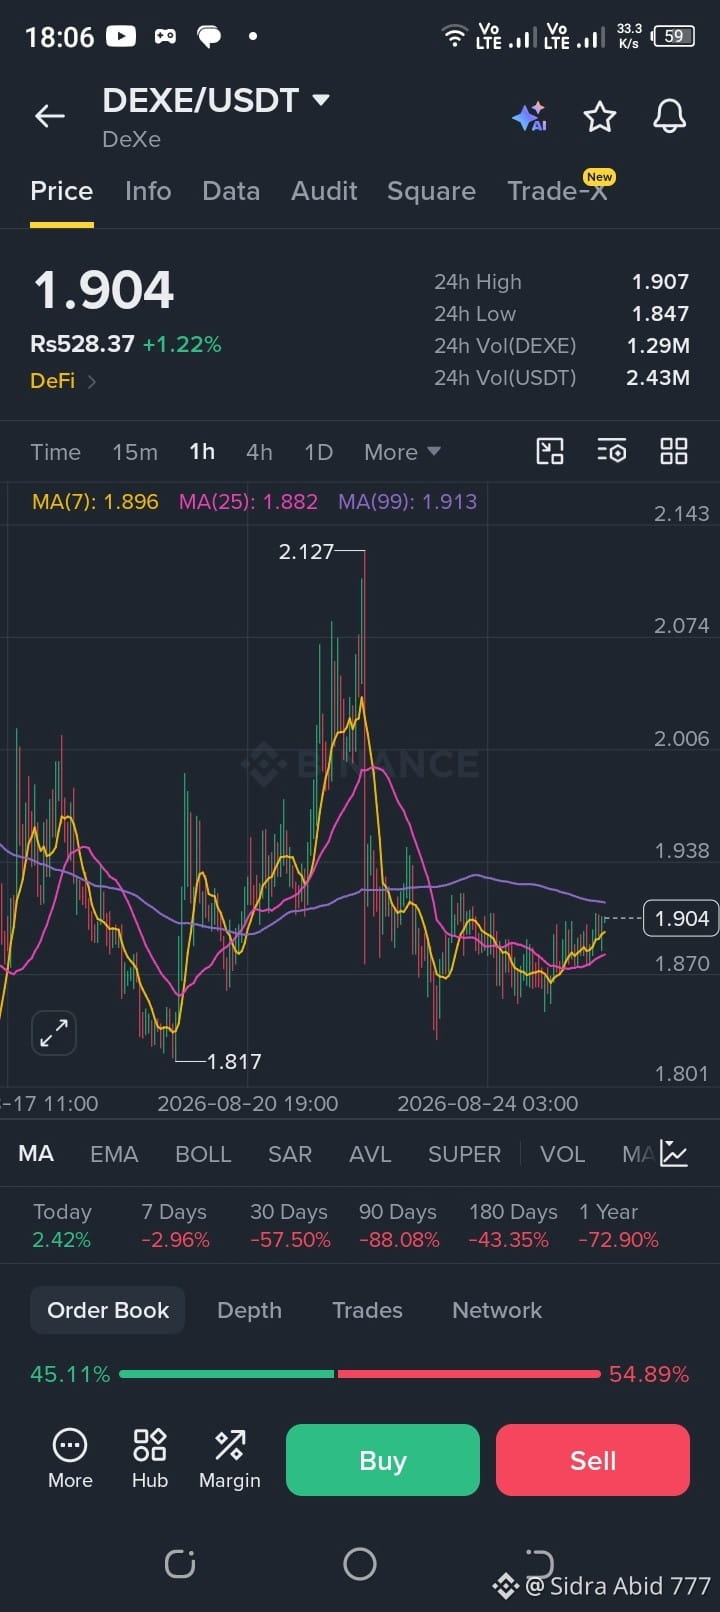Tap the MA(25): 1.882 legend value

[x=248, y=502]
